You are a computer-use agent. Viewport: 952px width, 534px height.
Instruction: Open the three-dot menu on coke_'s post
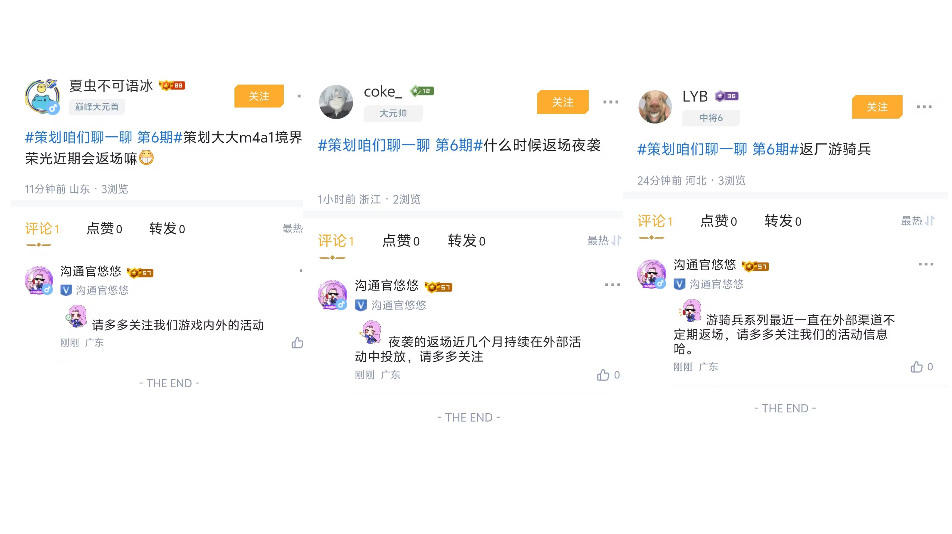pyautogui.click(x=611, y=102)
